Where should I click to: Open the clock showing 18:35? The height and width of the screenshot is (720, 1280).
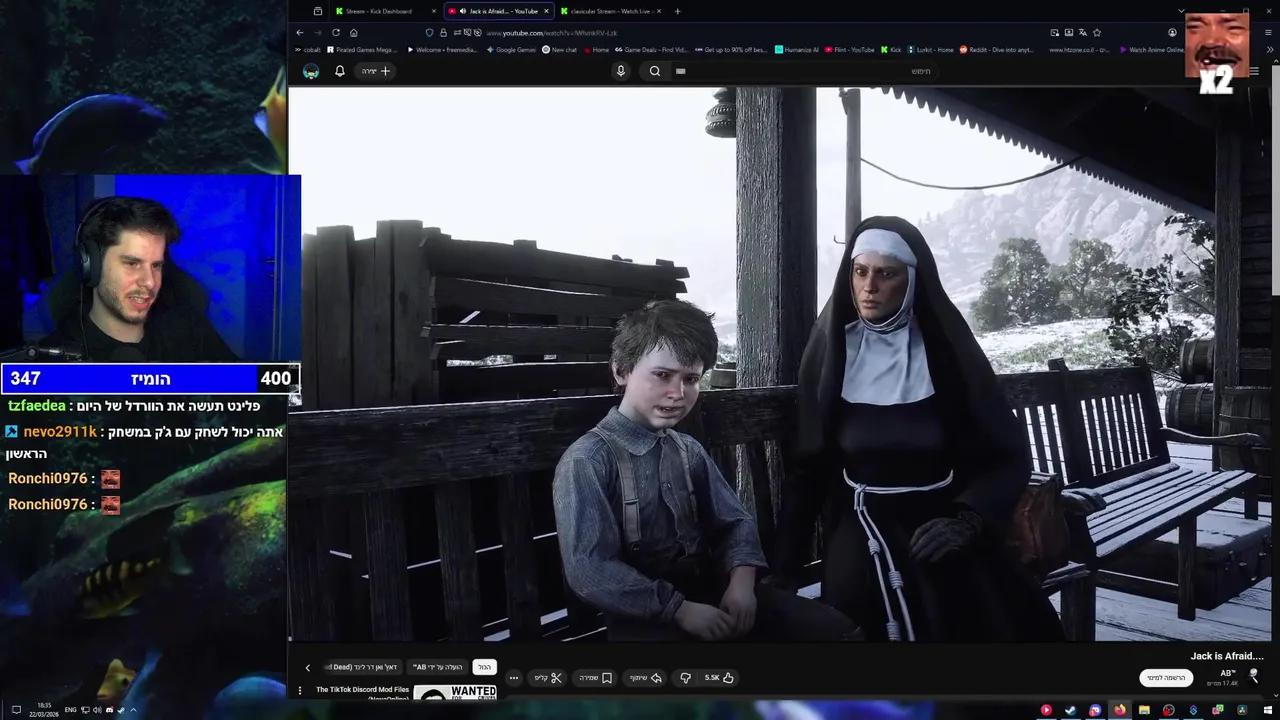[45, 709]
